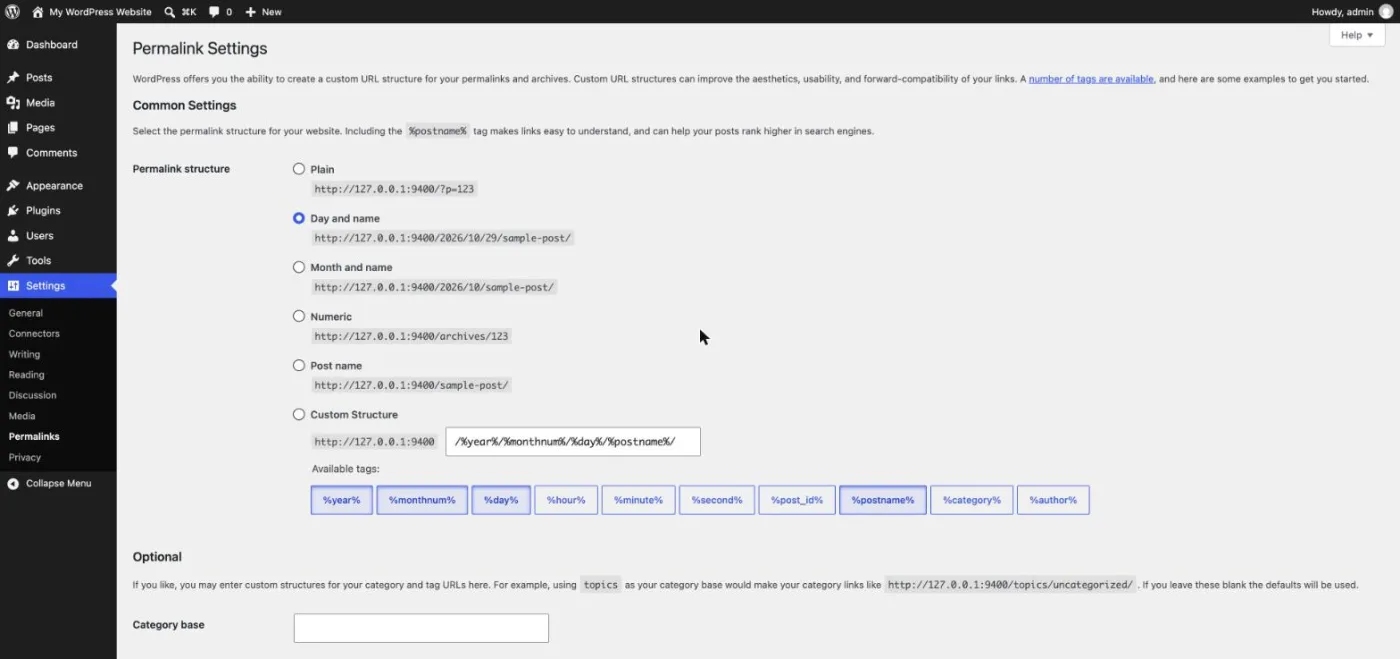Screen dimensions: 1400x659
Task: Open Pages label in the sidebar menu
Action: pos(40,128)
